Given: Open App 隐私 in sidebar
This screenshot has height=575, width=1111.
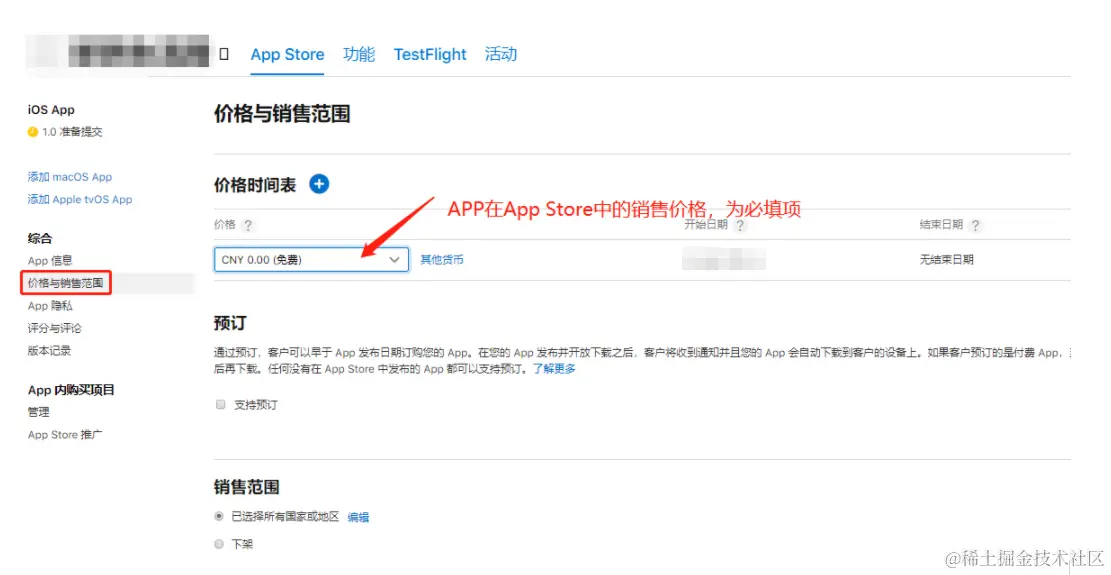Looking at the screenshot, I should [x=50, y=306].
